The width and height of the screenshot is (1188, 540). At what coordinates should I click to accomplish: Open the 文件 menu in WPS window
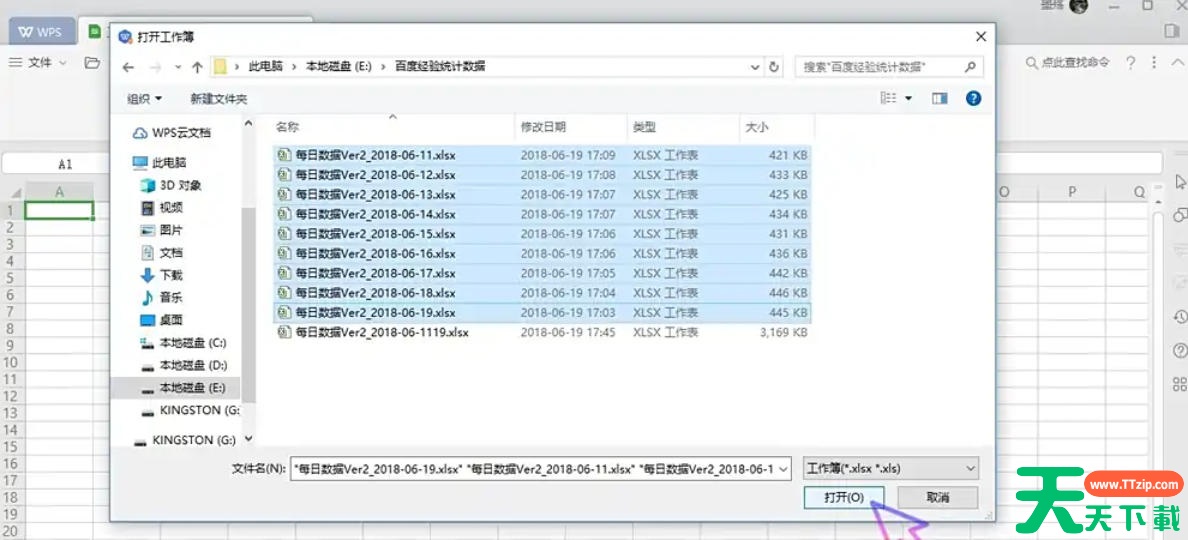tap(39, 63)
